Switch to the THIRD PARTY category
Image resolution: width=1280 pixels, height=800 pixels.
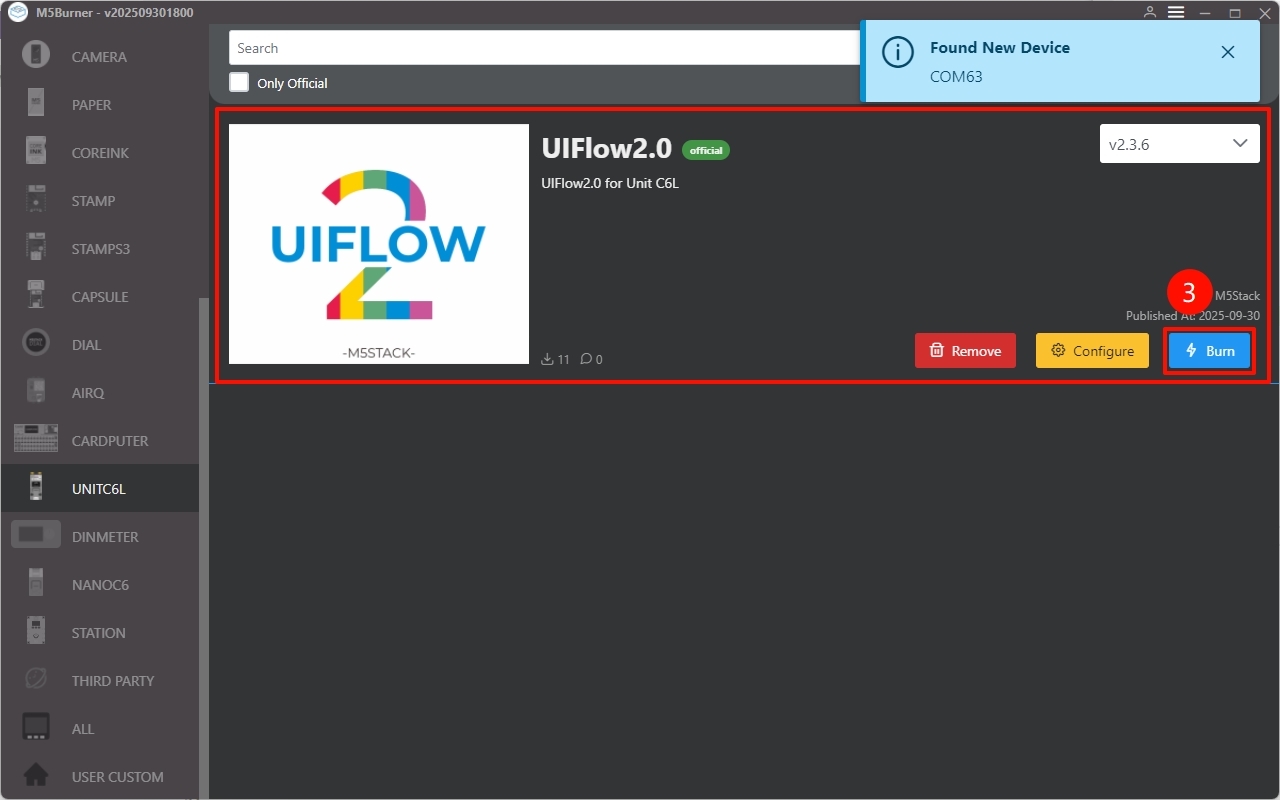pos(112,681)
